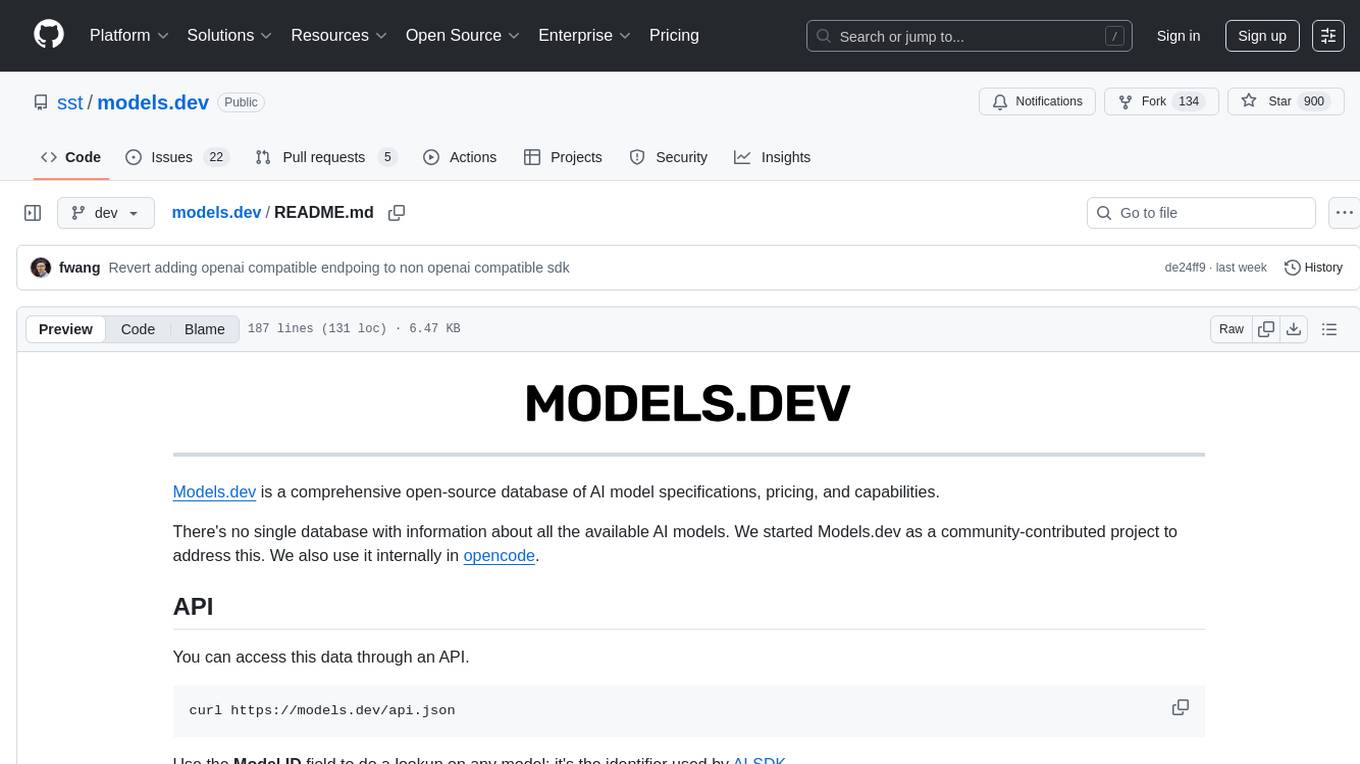Collapse the file tree side panel icon
The width and height of the screenshot is (1360, 764).
click(x=33, y=213)
